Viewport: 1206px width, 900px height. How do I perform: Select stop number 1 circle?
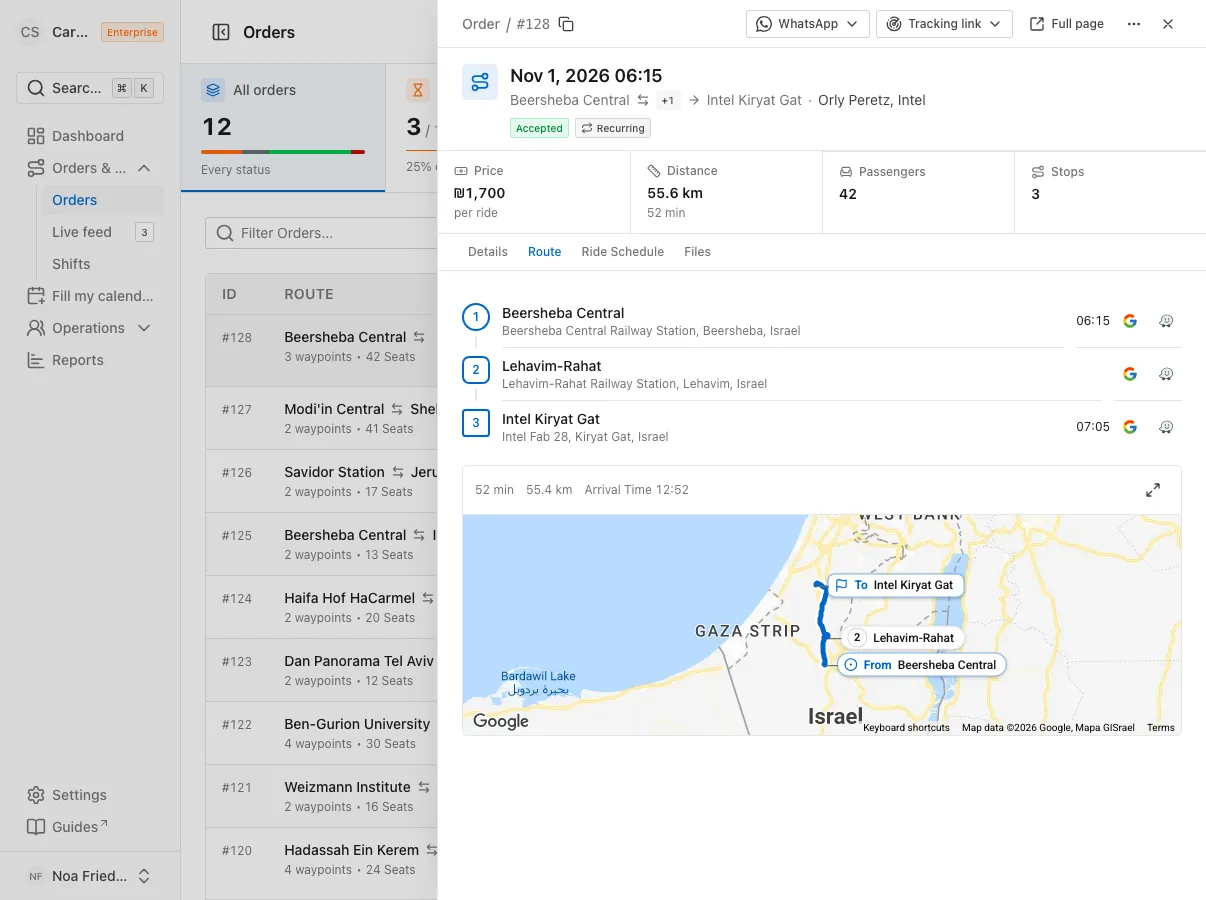[x=476, y=317]
